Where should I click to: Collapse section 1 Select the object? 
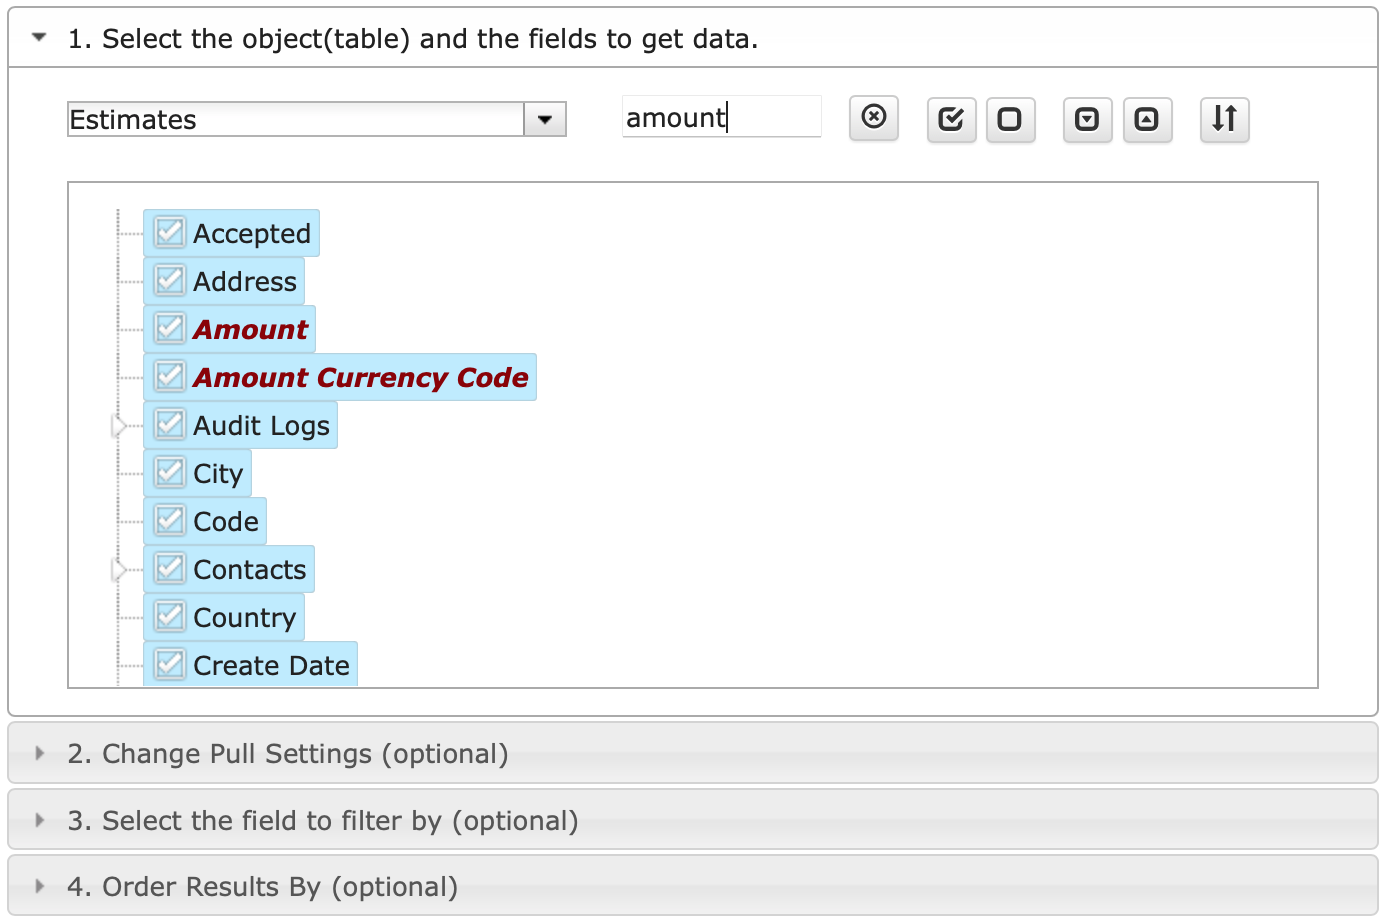[692, 38]
